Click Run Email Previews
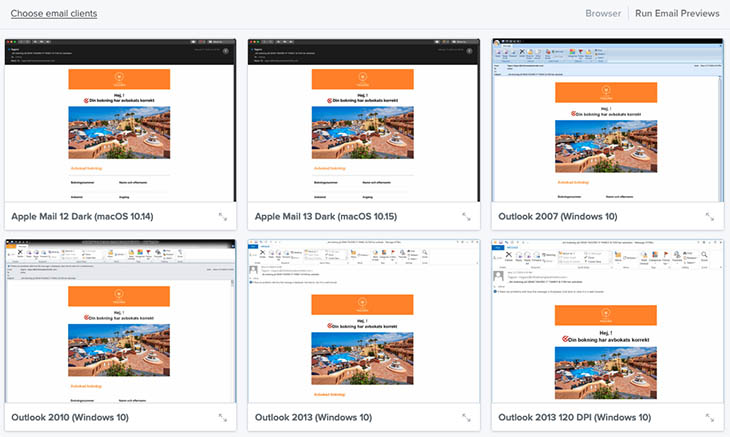 677,13
